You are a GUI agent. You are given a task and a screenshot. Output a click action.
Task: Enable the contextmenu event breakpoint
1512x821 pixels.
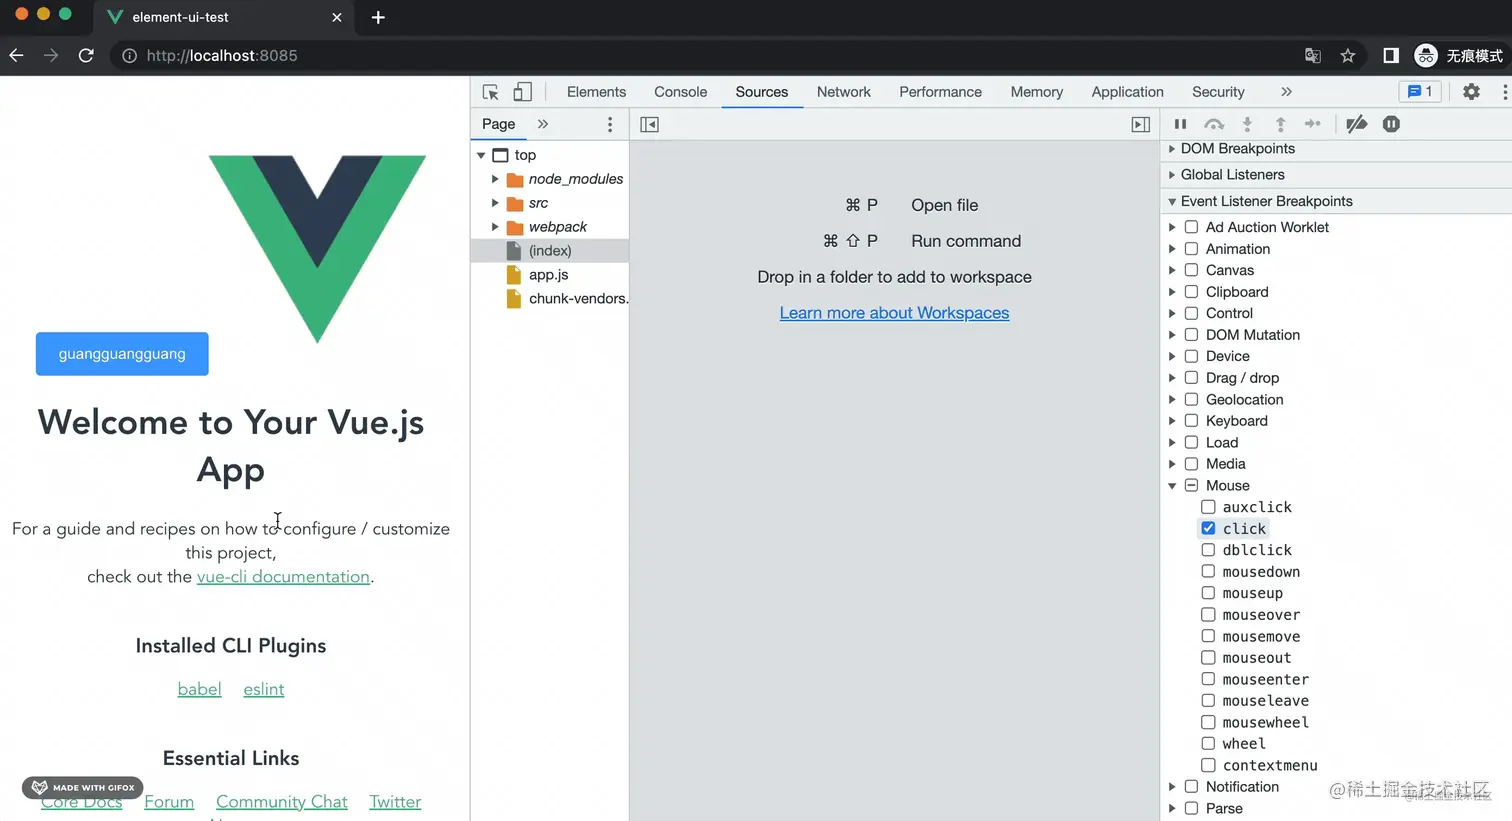click(1208, 765)
